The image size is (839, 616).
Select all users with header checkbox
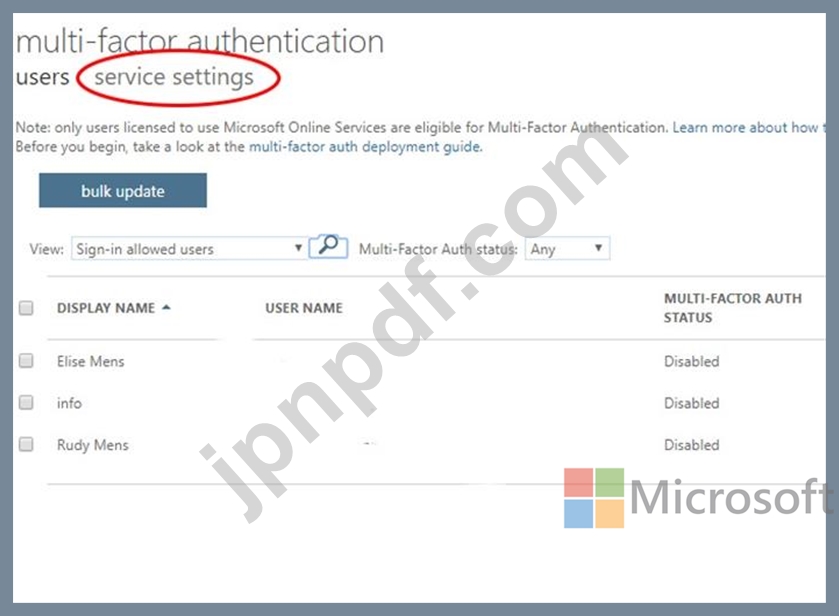point(26,308)
